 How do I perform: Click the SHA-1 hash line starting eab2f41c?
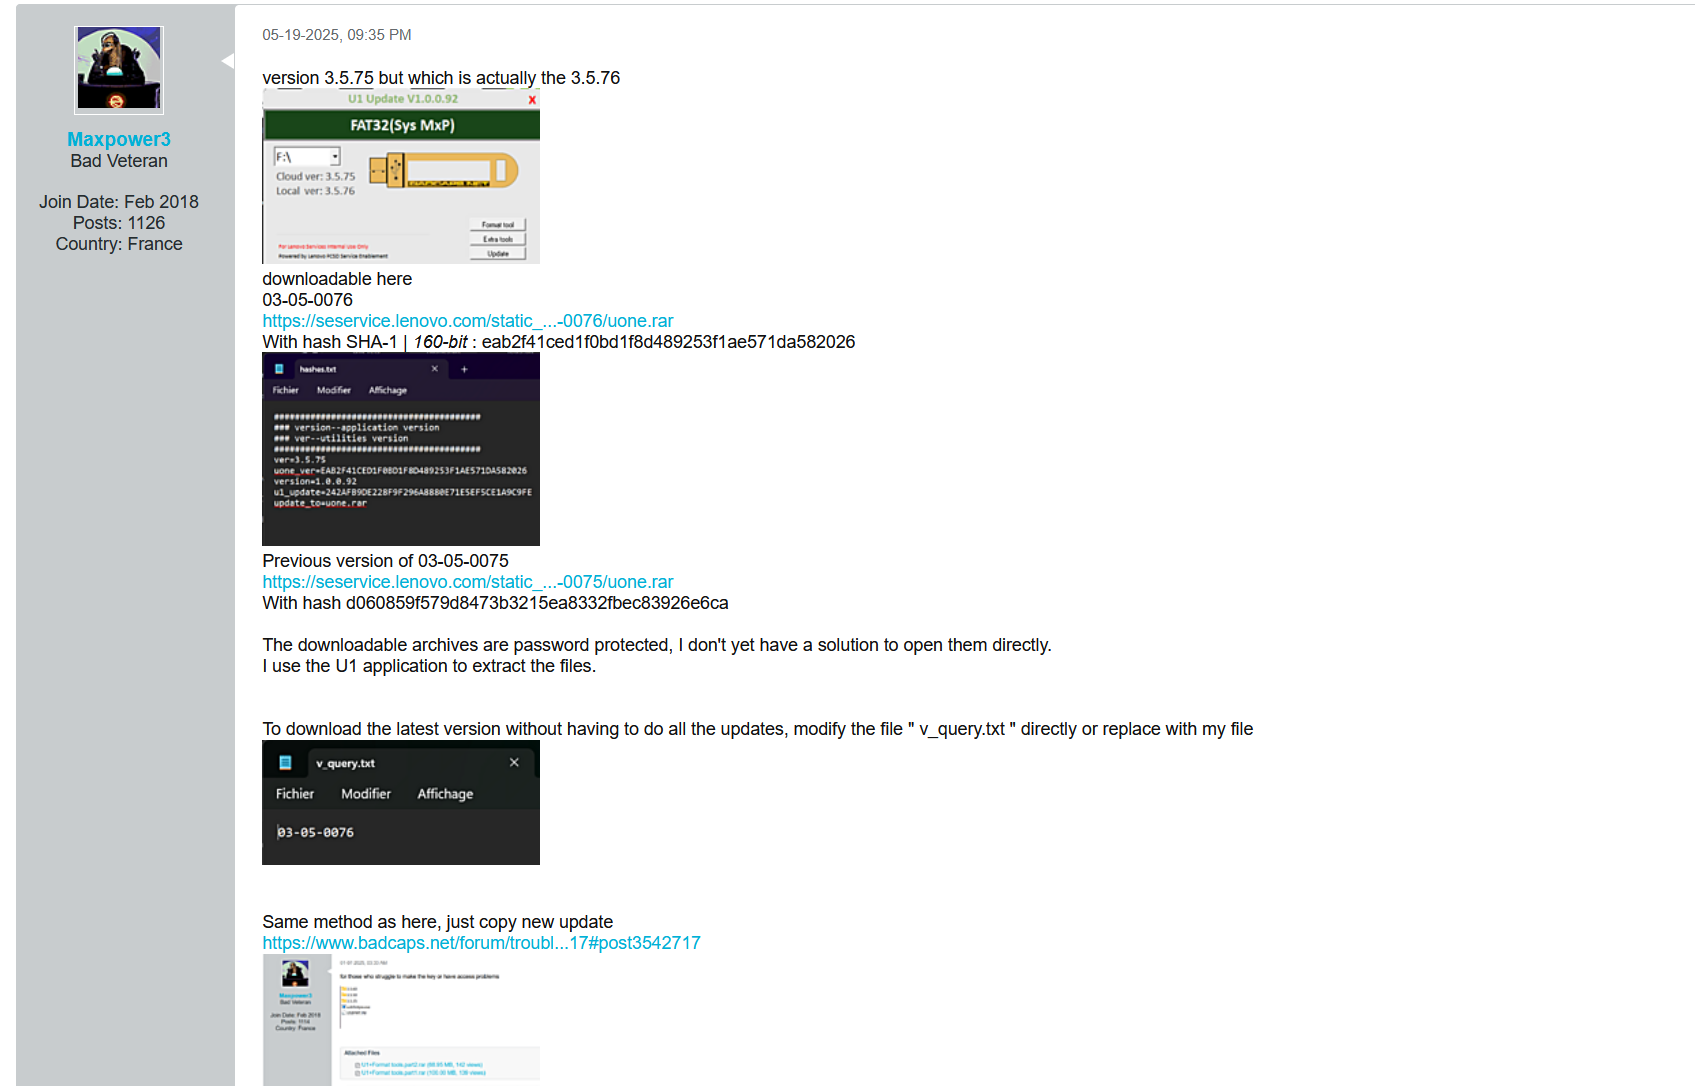pos(559,342)
